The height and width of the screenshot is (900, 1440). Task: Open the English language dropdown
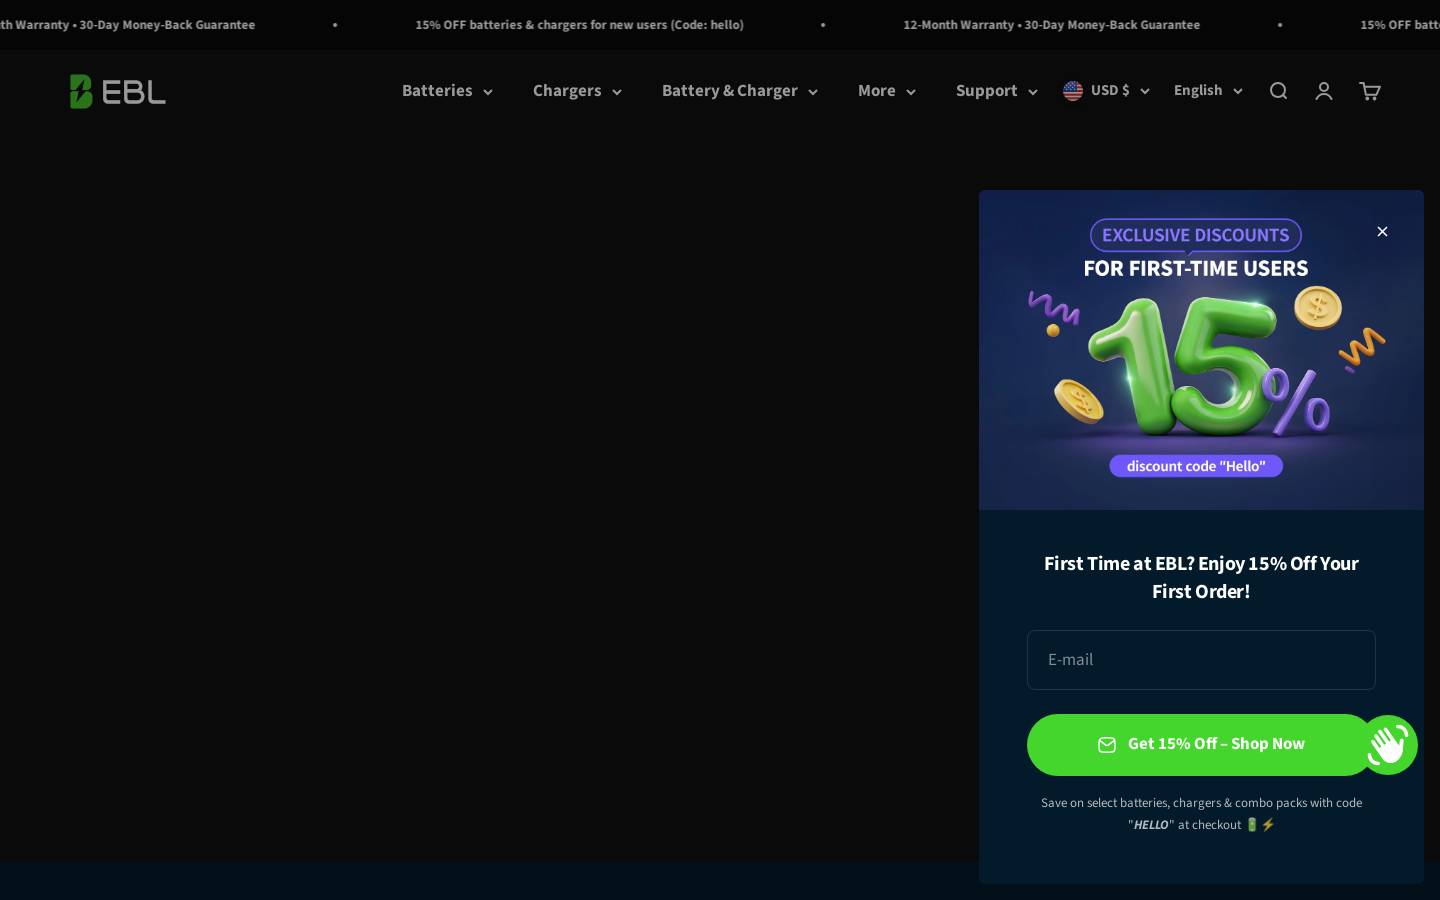click(1208, 91)
